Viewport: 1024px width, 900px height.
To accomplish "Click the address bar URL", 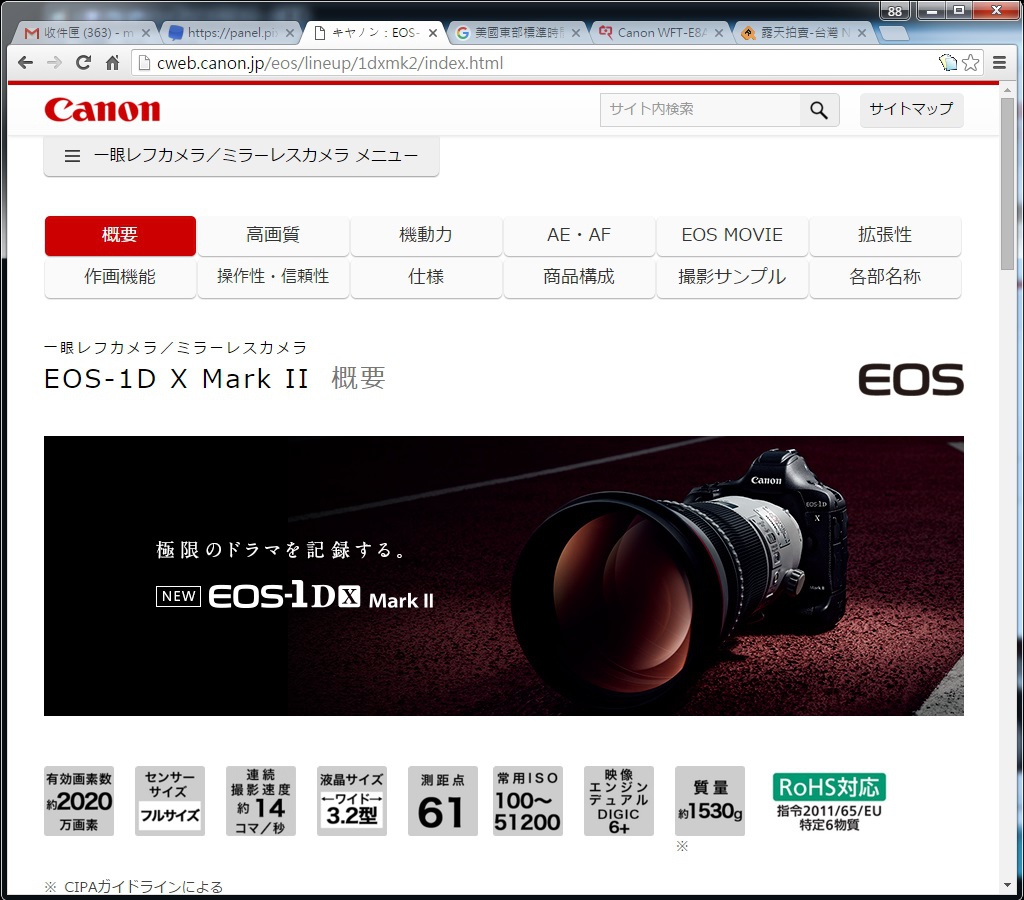I will [330, 63].
